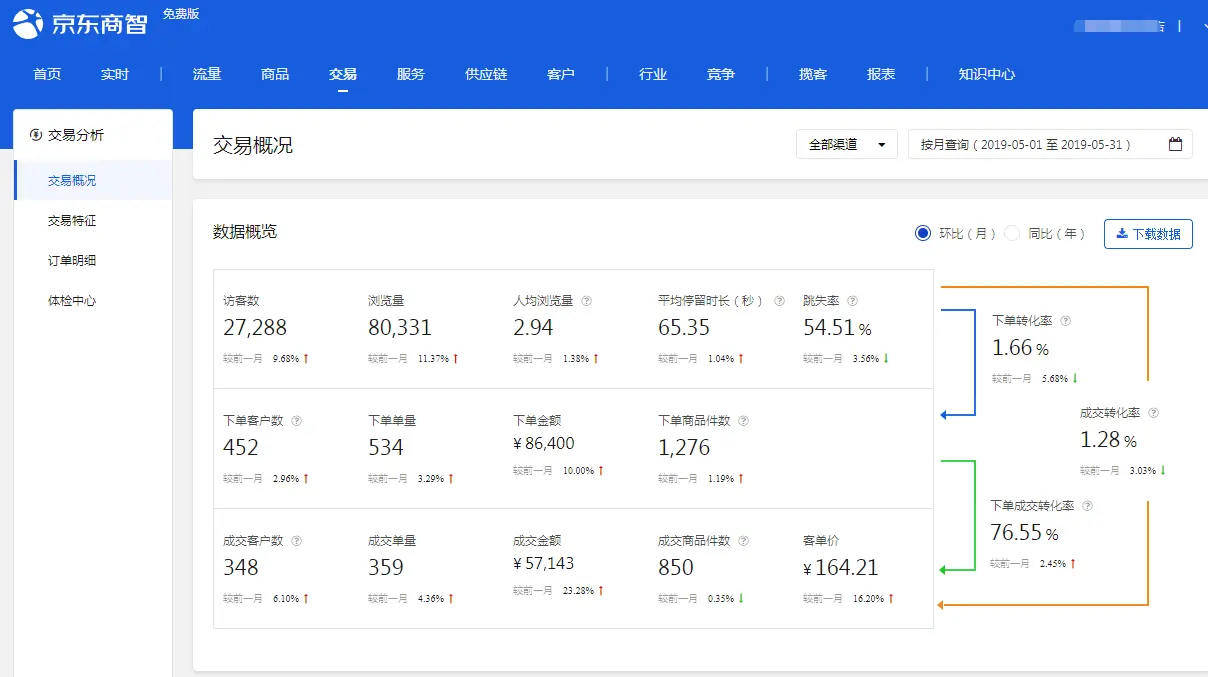Viewport: 1208px width, 677px height.
Task: Open the 知识中心 section
Action: pos(986,73)
